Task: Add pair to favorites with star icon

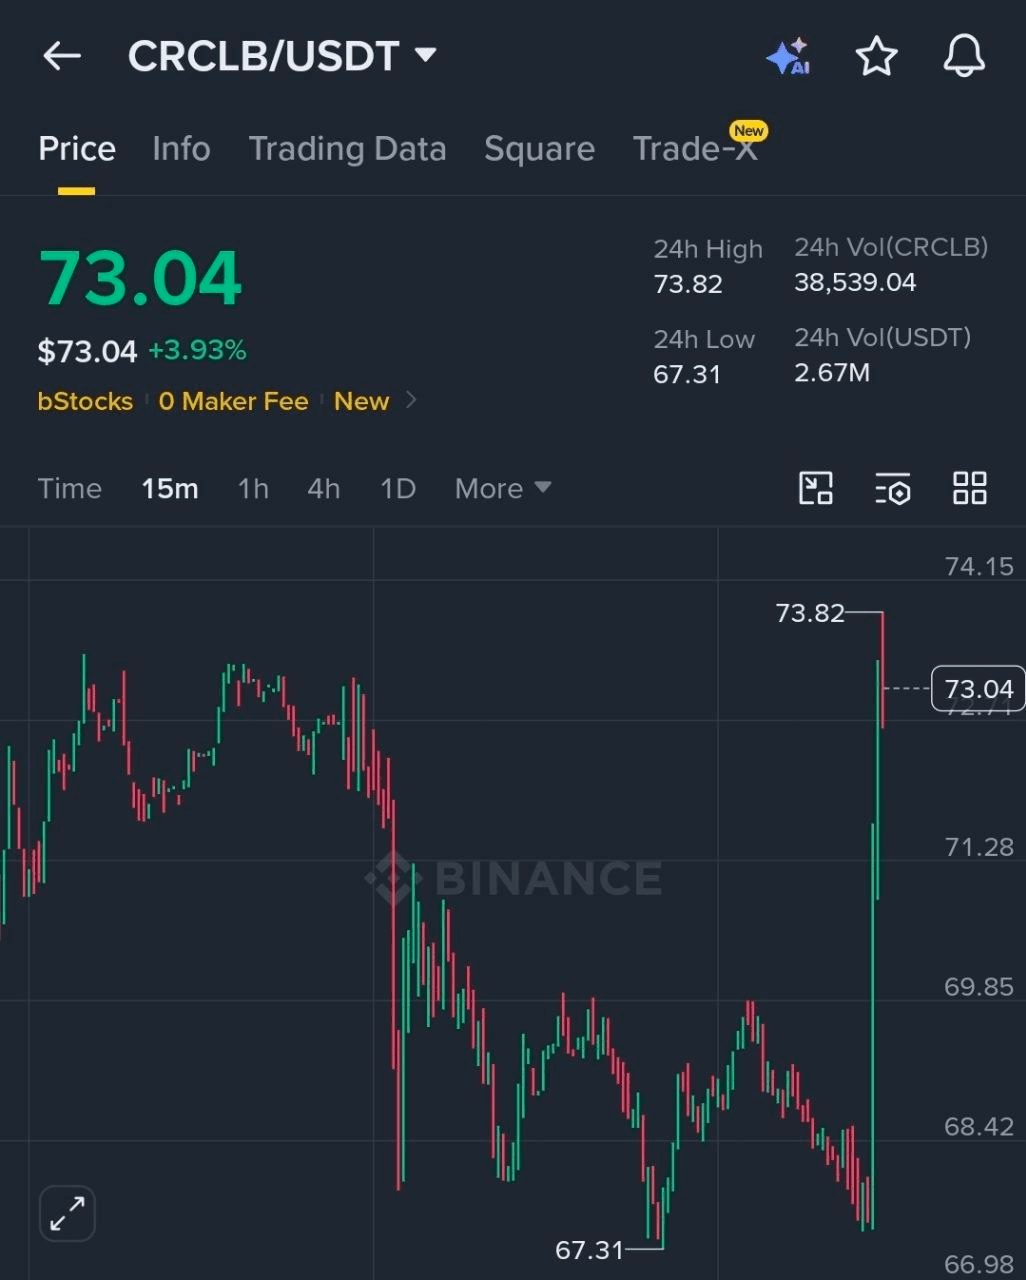Action: click(x=877, y=56)
